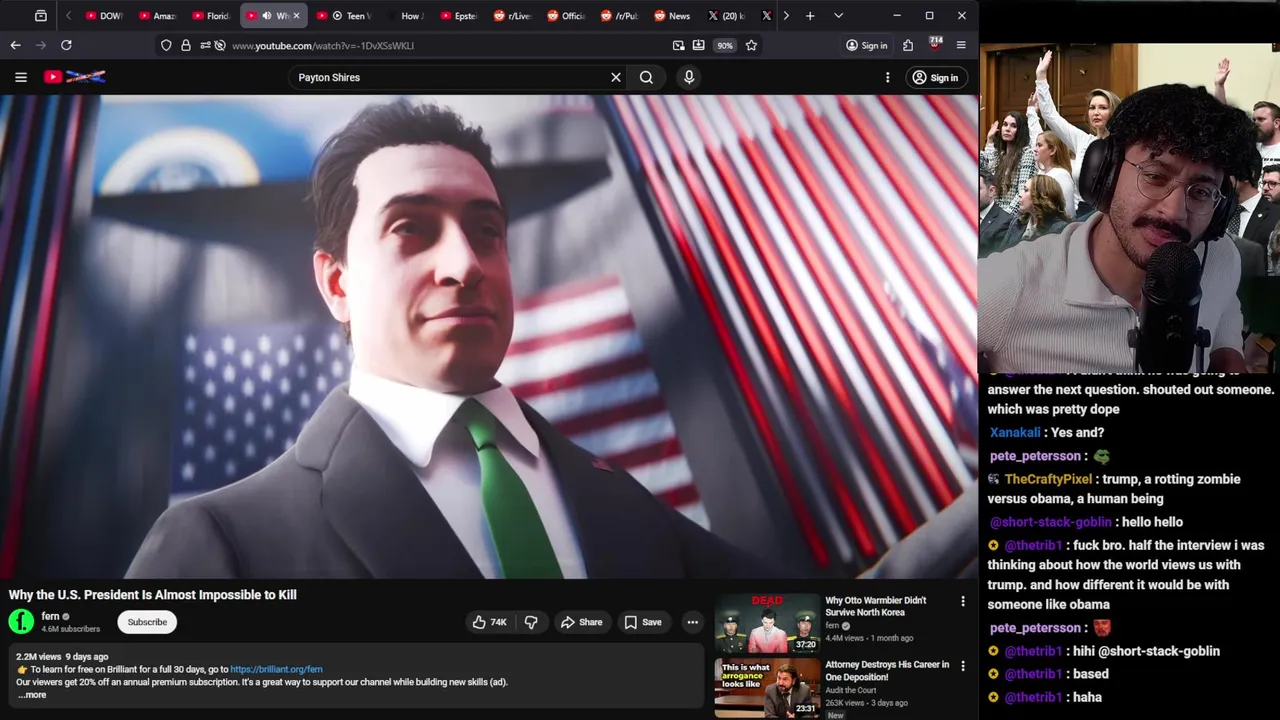Click the extension icon with 714 badge
1280x720 pixels.
coord(935,44)
